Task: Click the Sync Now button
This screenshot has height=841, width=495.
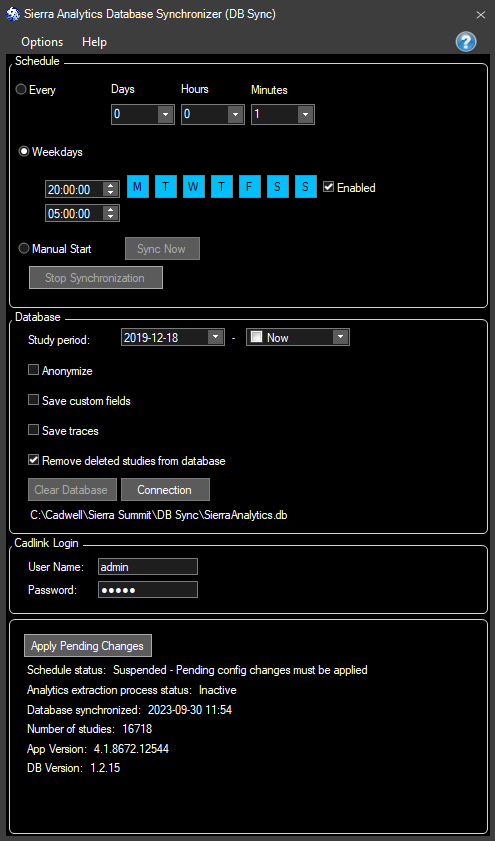Action: tap(162, 249)
